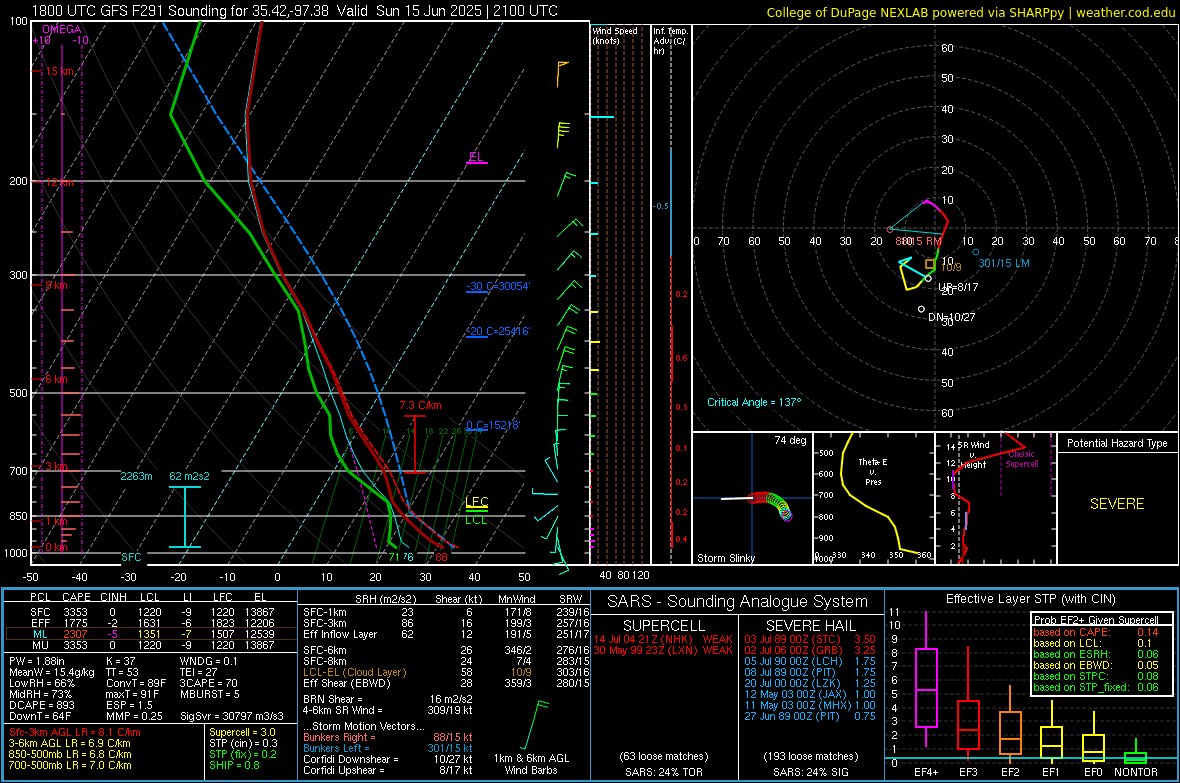
Task: Click the yellow LFC level marker
Action: tap(476, 502)
